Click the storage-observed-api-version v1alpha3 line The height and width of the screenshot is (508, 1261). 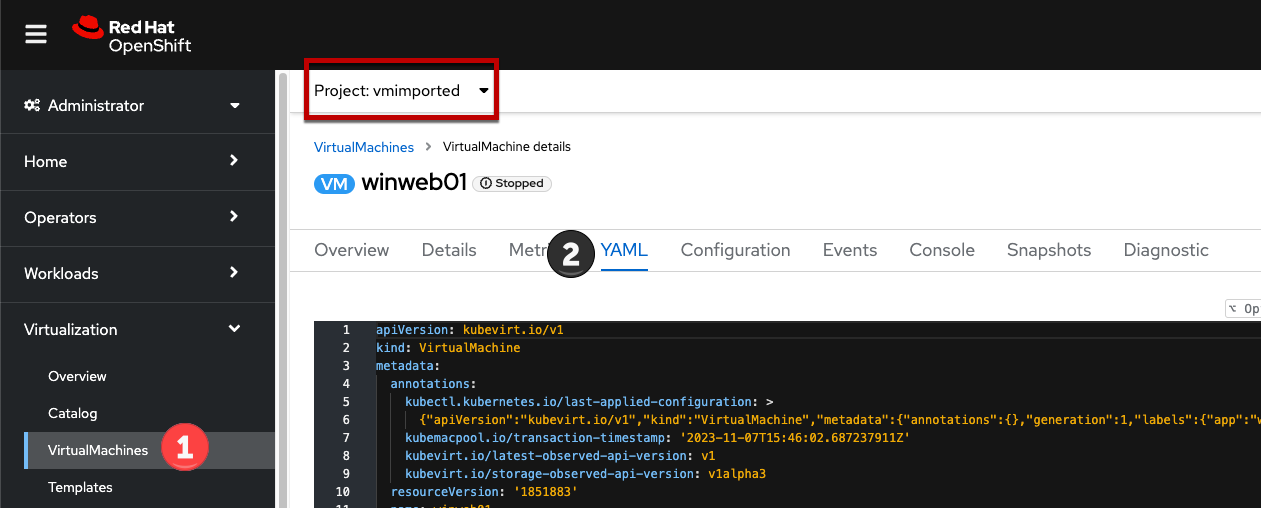tap(585, 474)
